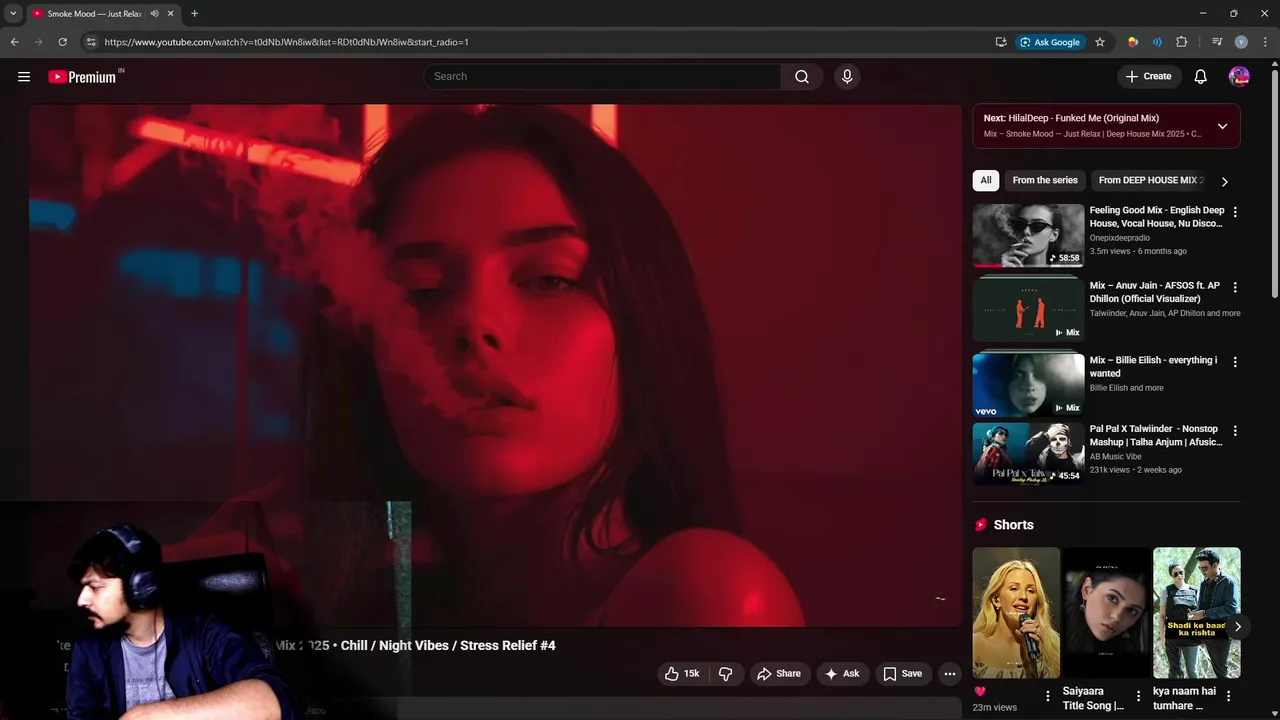Open Feeling Good Mix video thumbnail
Screen dimensions: 1280x720
point(1028,235)
